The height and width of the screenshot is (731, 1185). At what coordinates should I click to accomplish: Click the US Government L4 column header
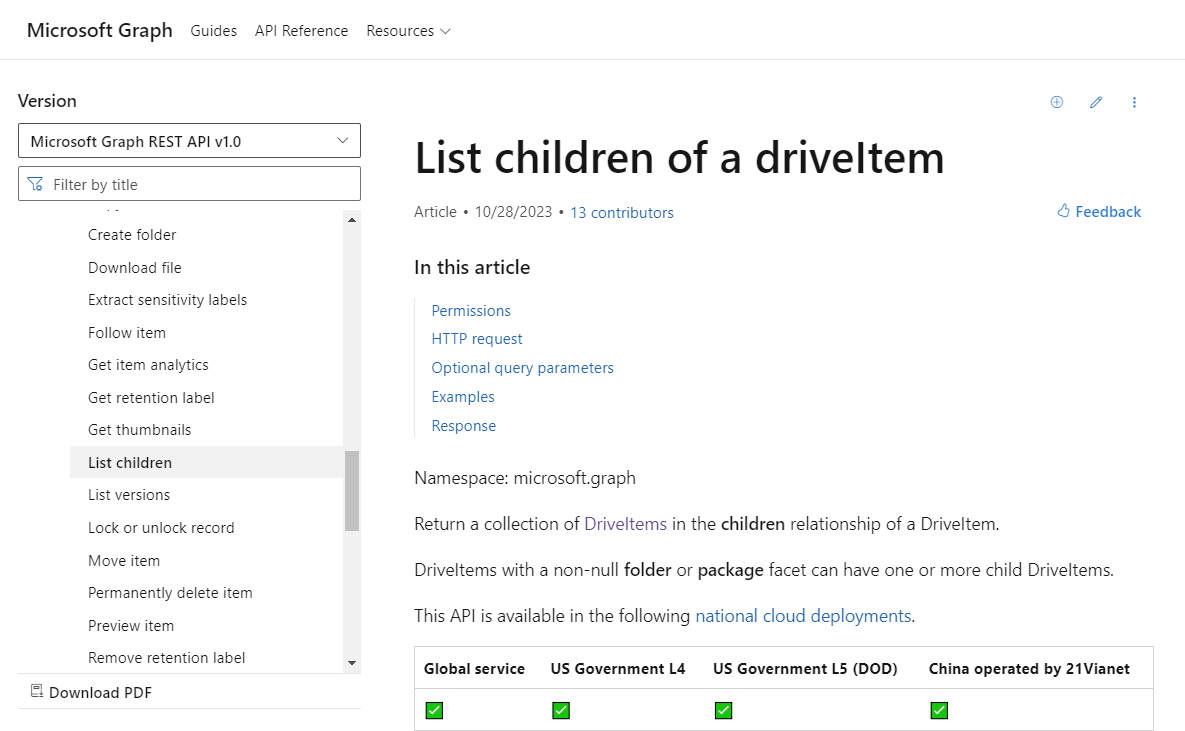(617, 668)
